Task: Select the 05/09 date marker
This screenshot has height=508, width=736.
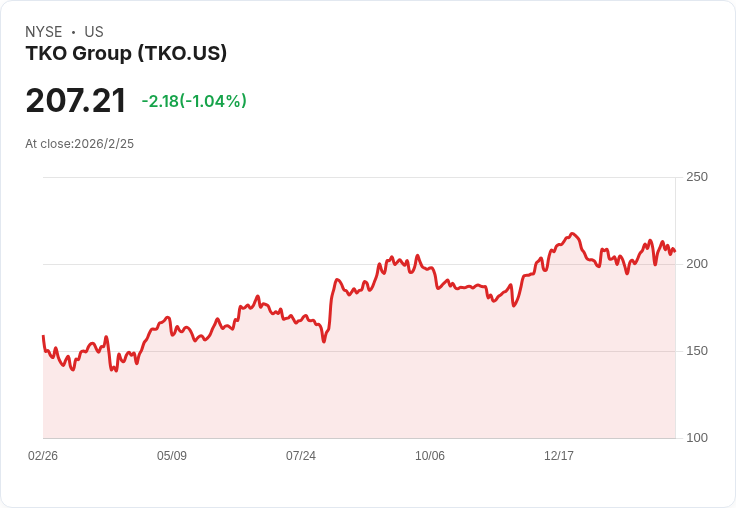Action: pos(172,455)
